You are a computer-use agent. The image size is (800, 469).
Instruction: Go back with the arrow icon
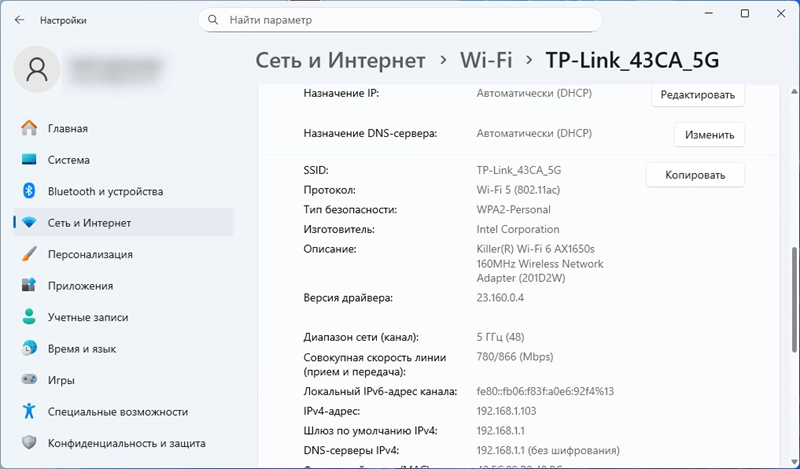tap(19, 20)
